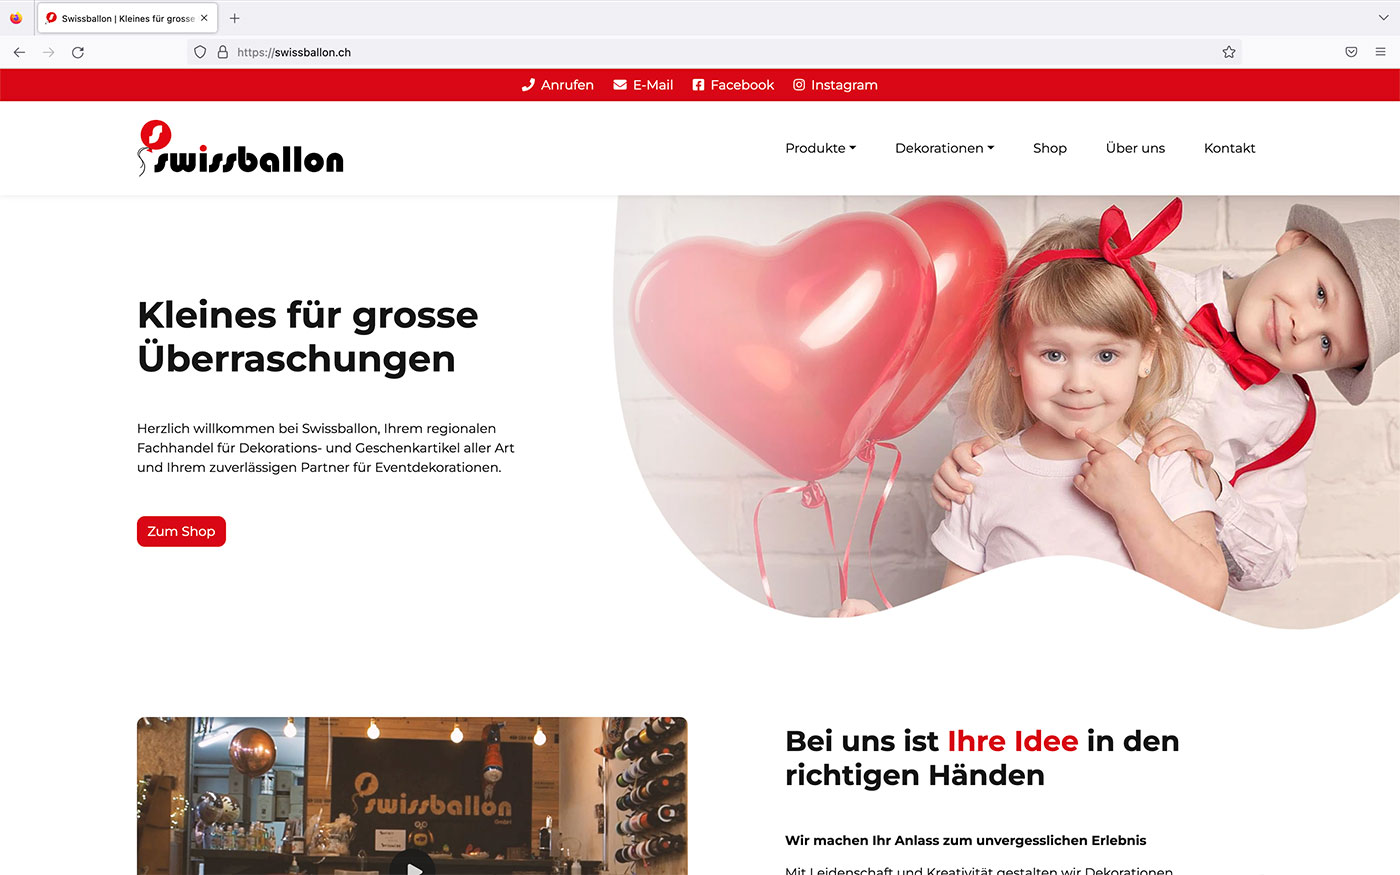Bookmark this page with the star icon
The height and width of the screenshot is (875, 1400).
[1229, 52]
